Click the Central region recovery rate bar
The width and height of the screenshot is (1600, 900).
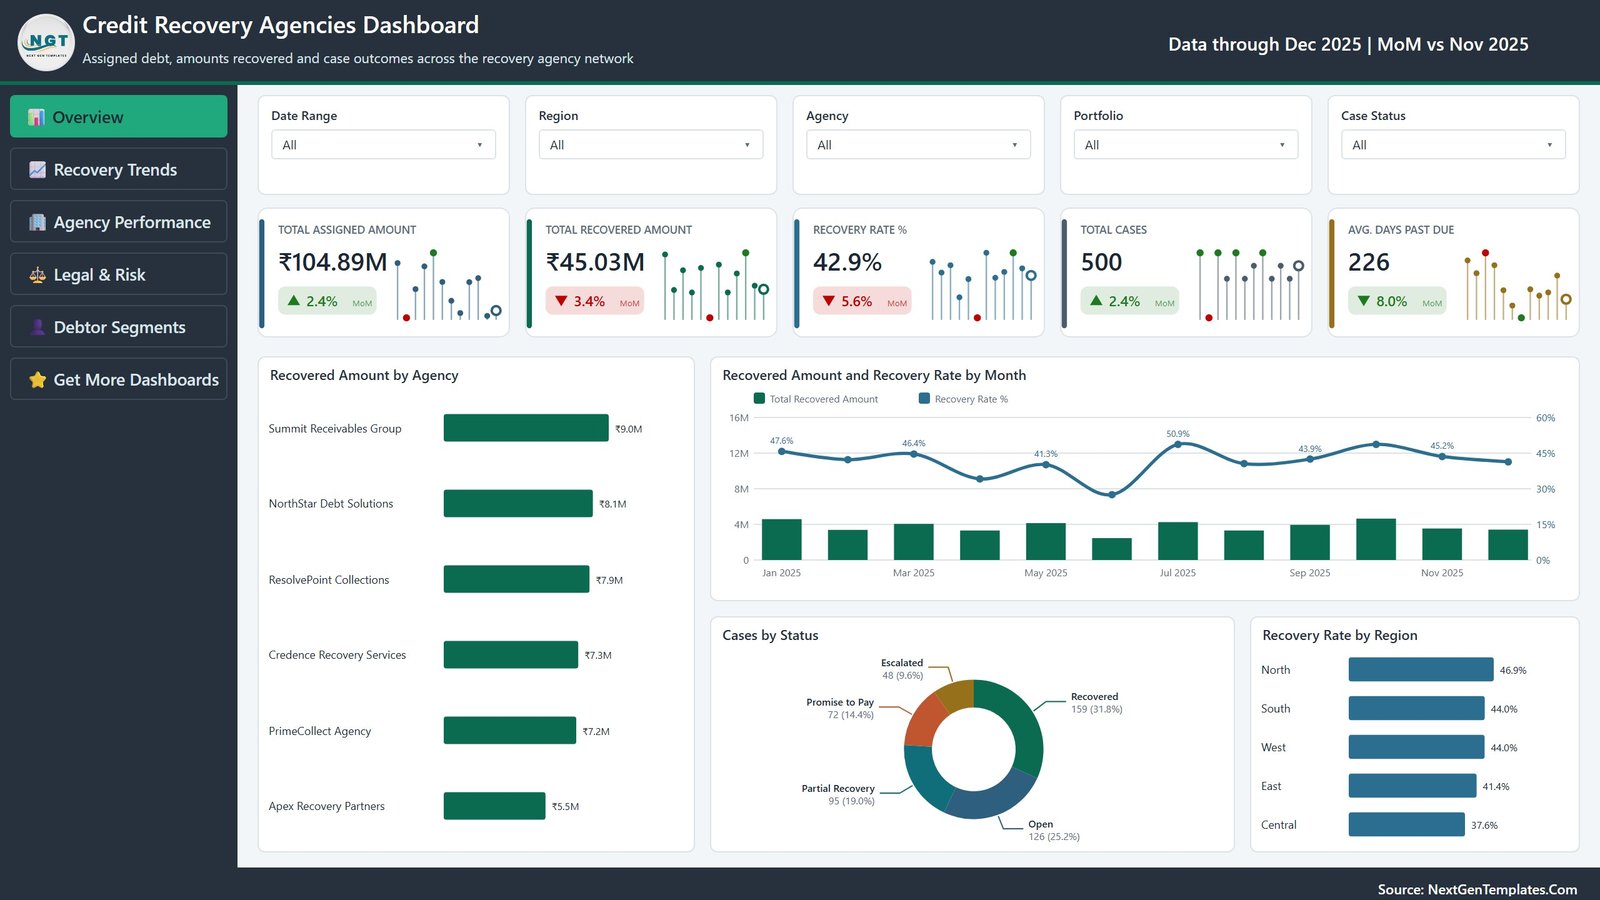pyautogui.click(x=1407, y=824)
